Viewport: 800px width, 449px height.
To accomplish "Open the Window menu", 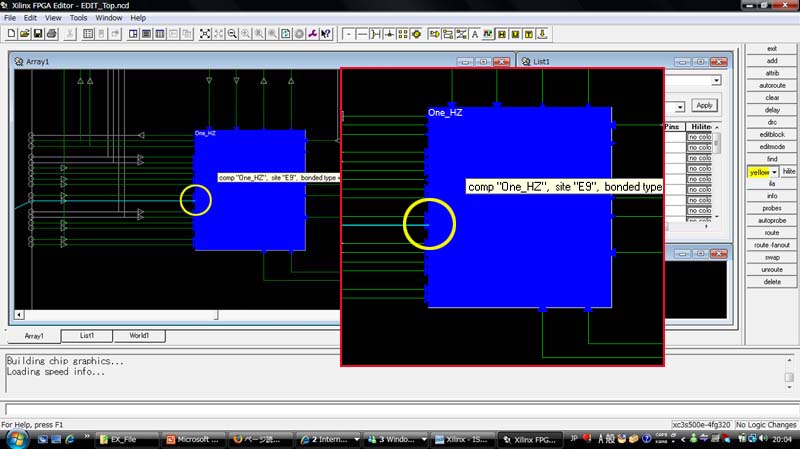I will pyautogui.click(x=109, y=18).
